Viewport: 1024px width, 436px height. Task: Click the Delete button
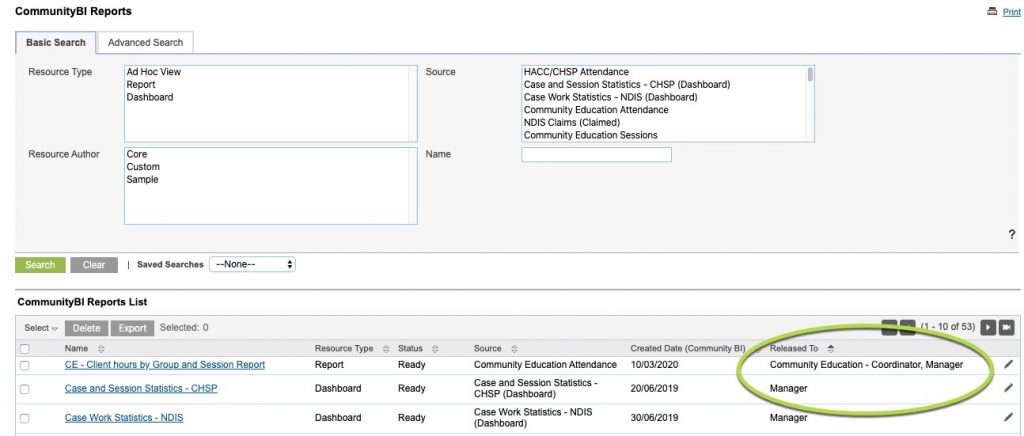(x=87, y=328)
